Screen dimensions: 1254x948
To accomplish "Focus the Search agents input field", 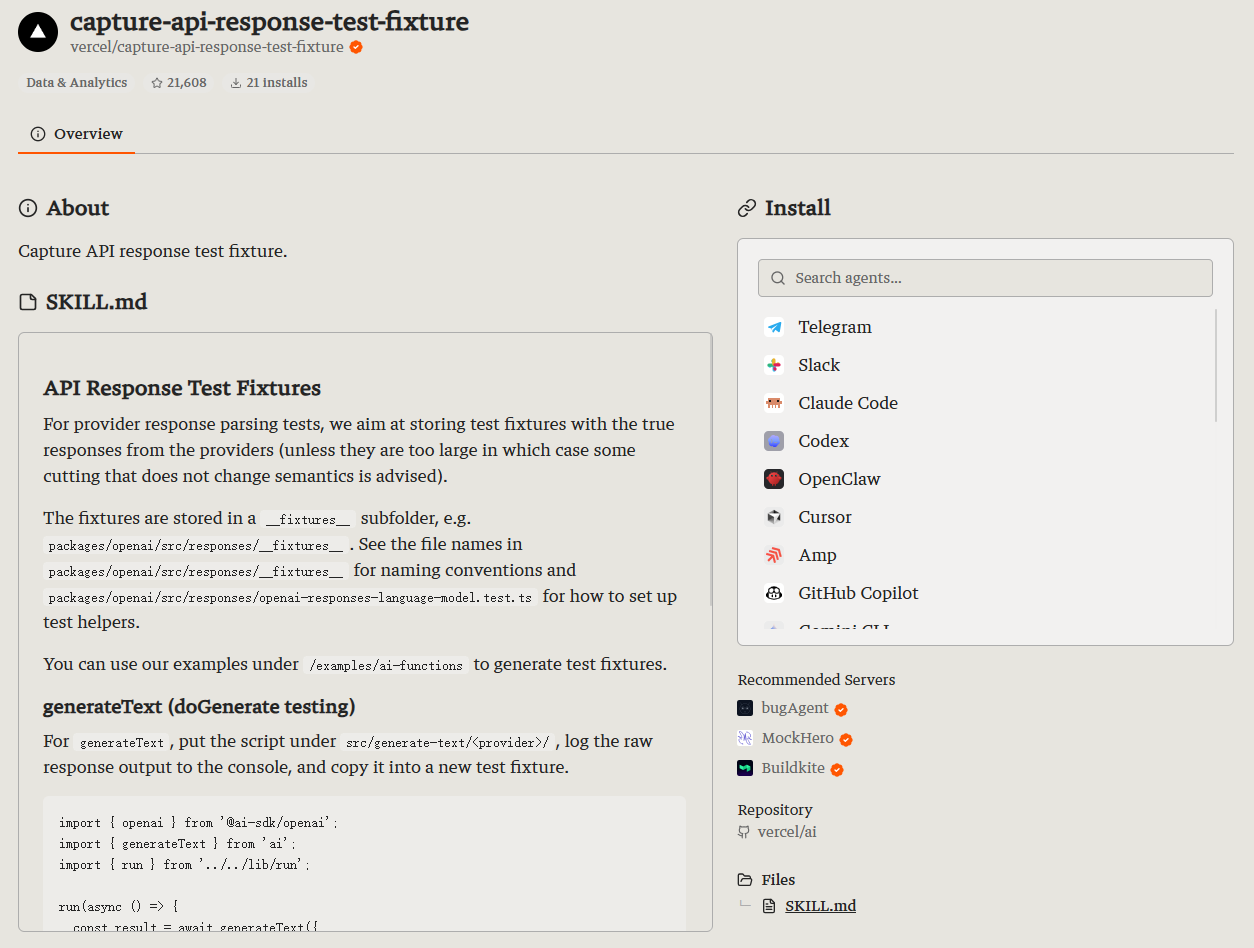I will pyautogui.click(x=985, y=278).
